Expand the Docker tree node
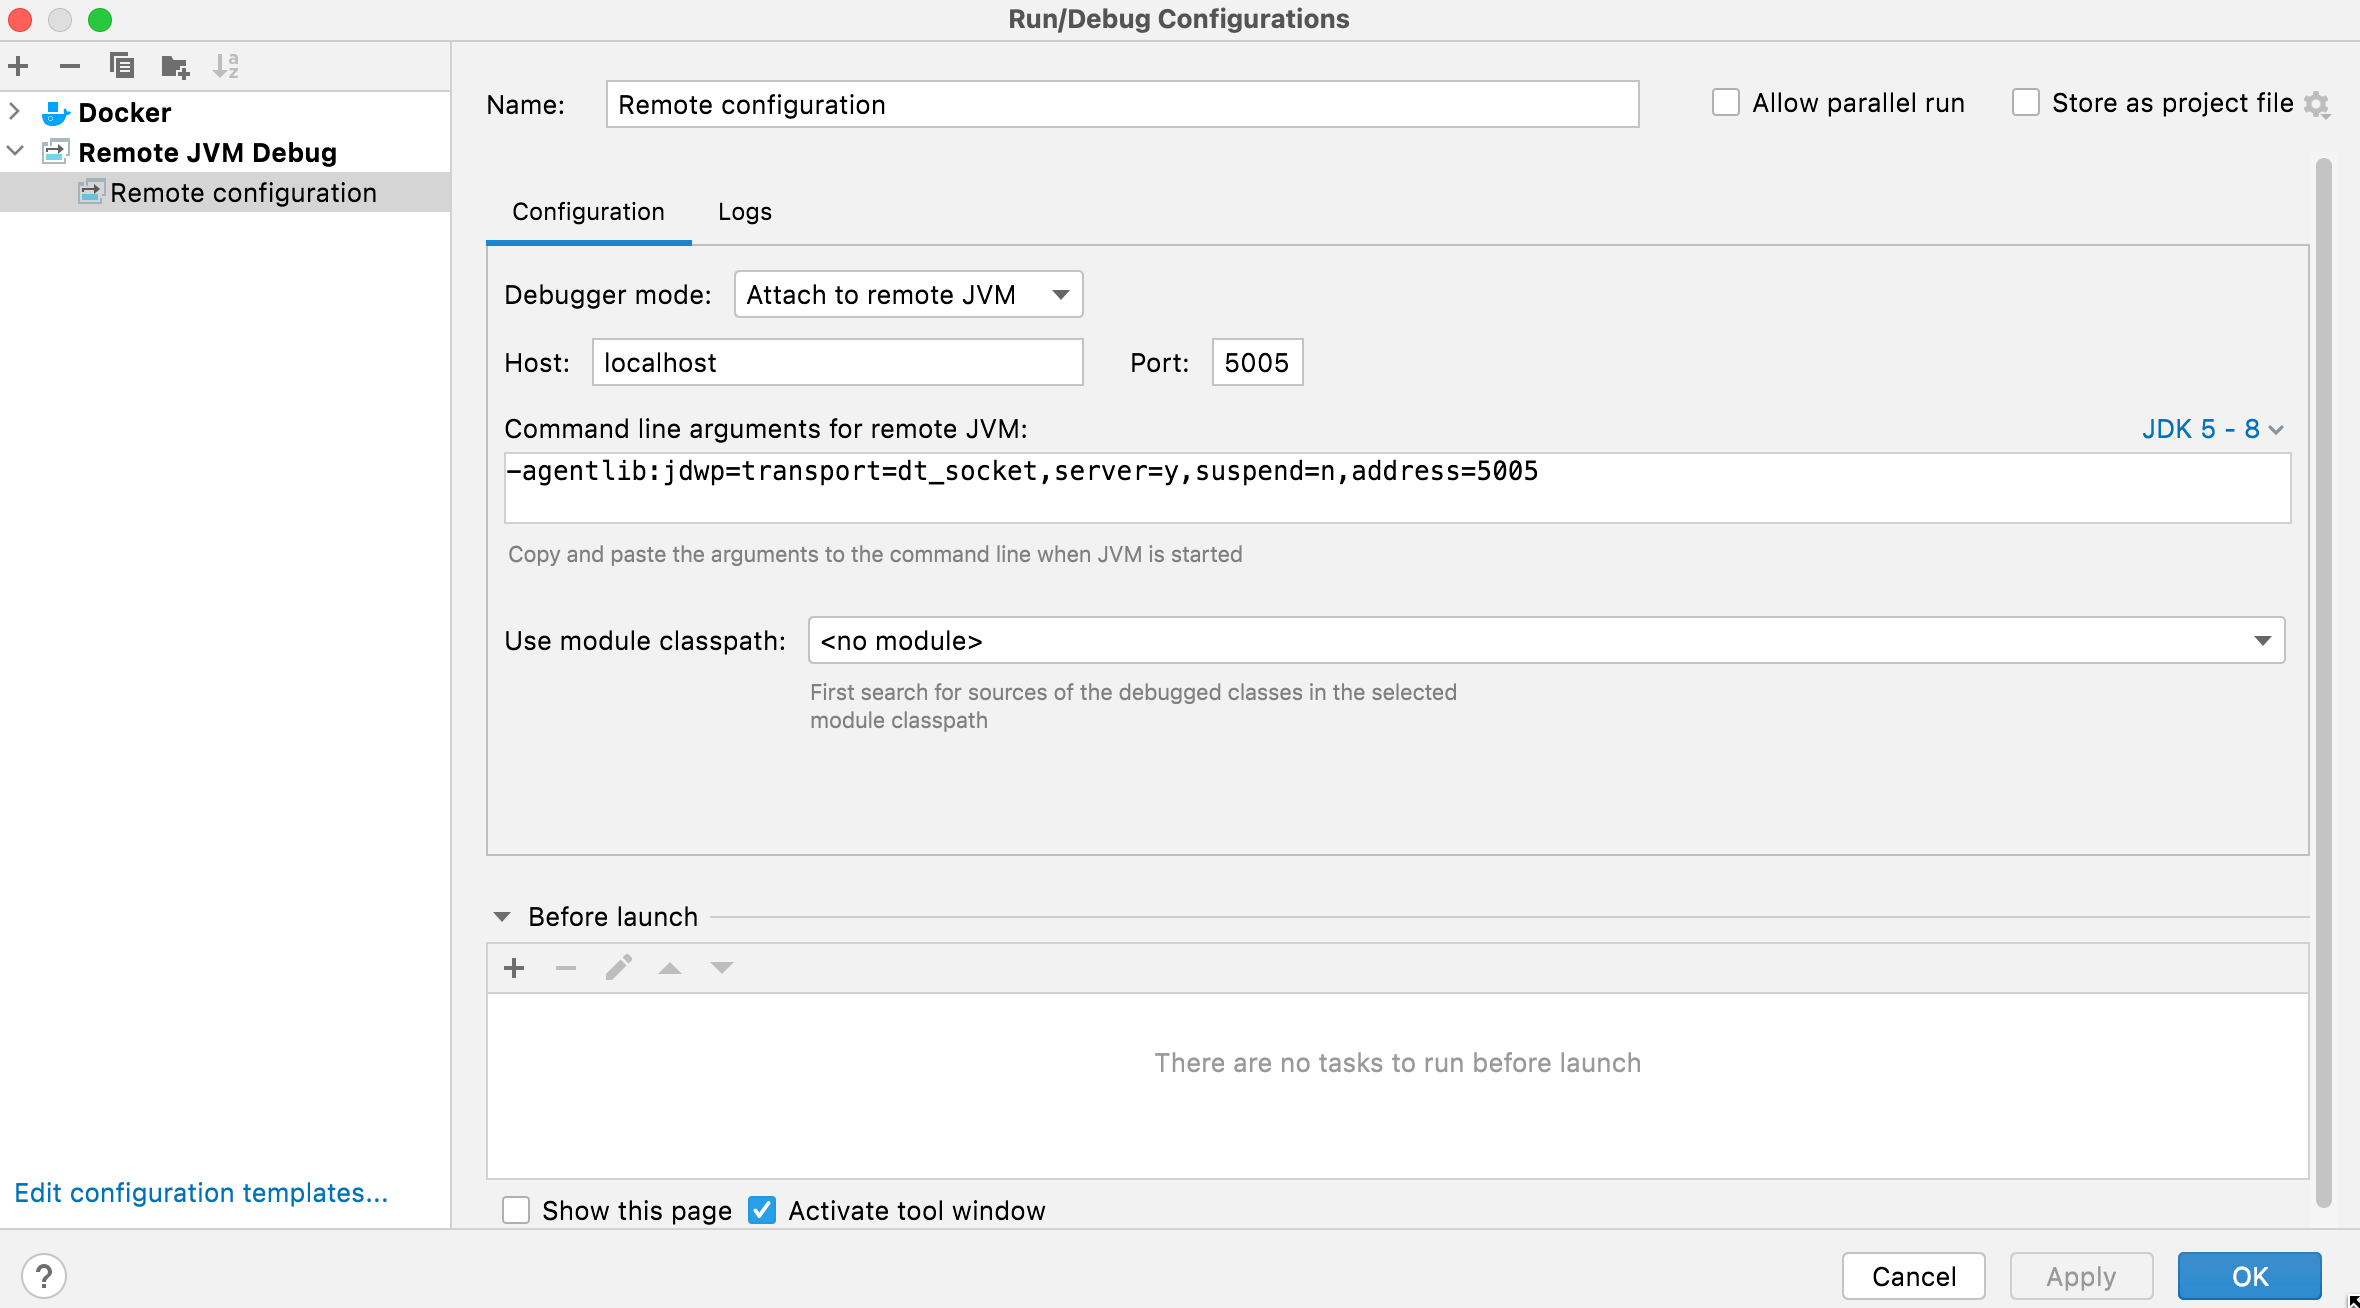The height and width of the screenshot is (1308, 2360). [14, 111]
